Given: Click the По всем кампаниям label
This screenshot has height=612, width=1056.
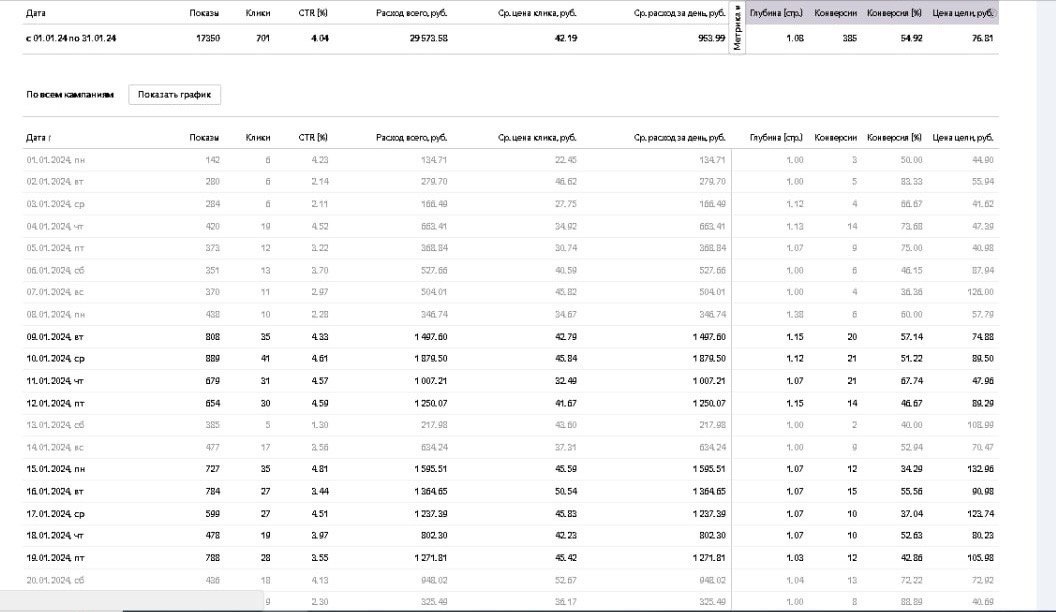Looking at the screenshot, I should (x=70, y=94).
